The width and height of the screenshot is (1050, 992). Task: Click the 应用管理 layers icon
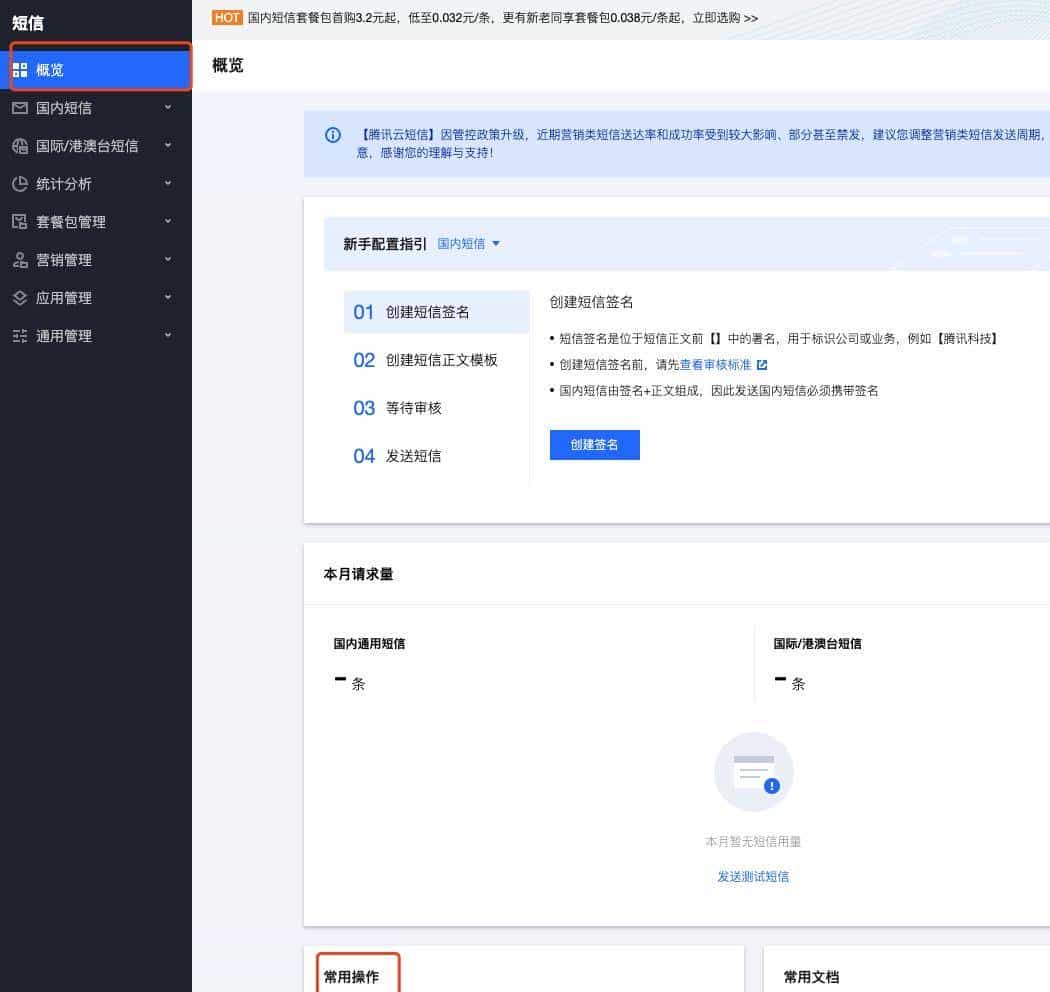[22, 297]
